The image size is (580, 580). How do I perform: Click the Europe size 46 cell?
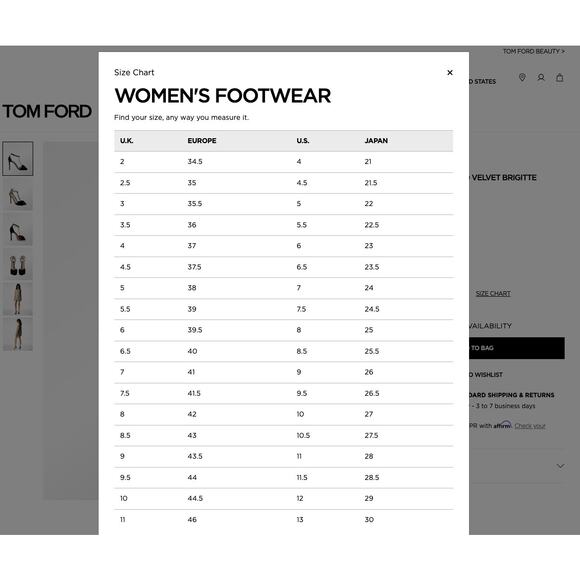tap(192, 520)
